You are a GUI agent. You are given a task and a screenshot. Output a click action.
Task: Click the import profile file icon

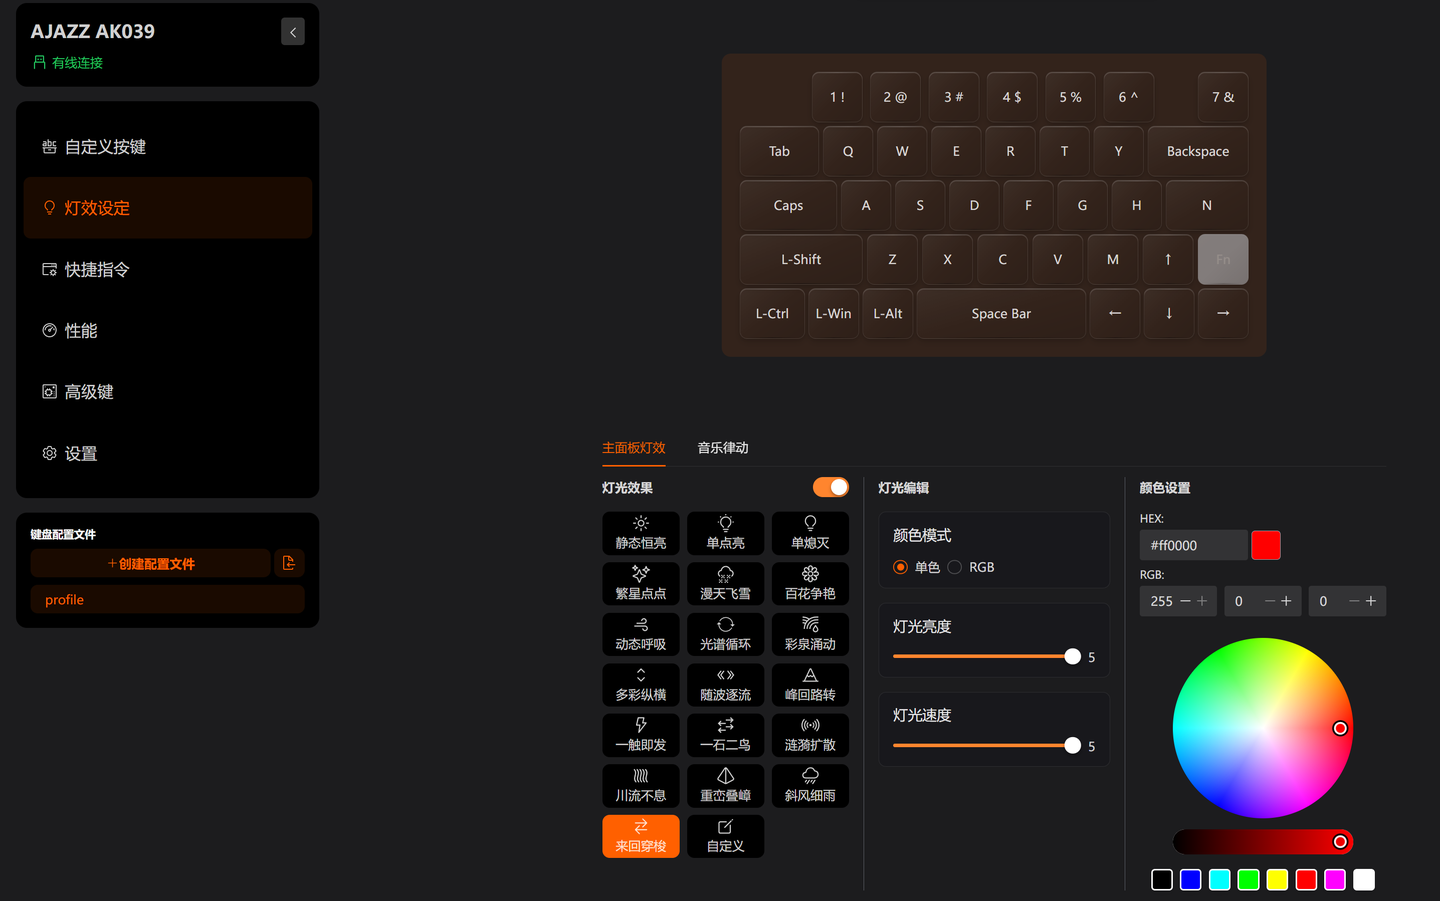point(289,563)
